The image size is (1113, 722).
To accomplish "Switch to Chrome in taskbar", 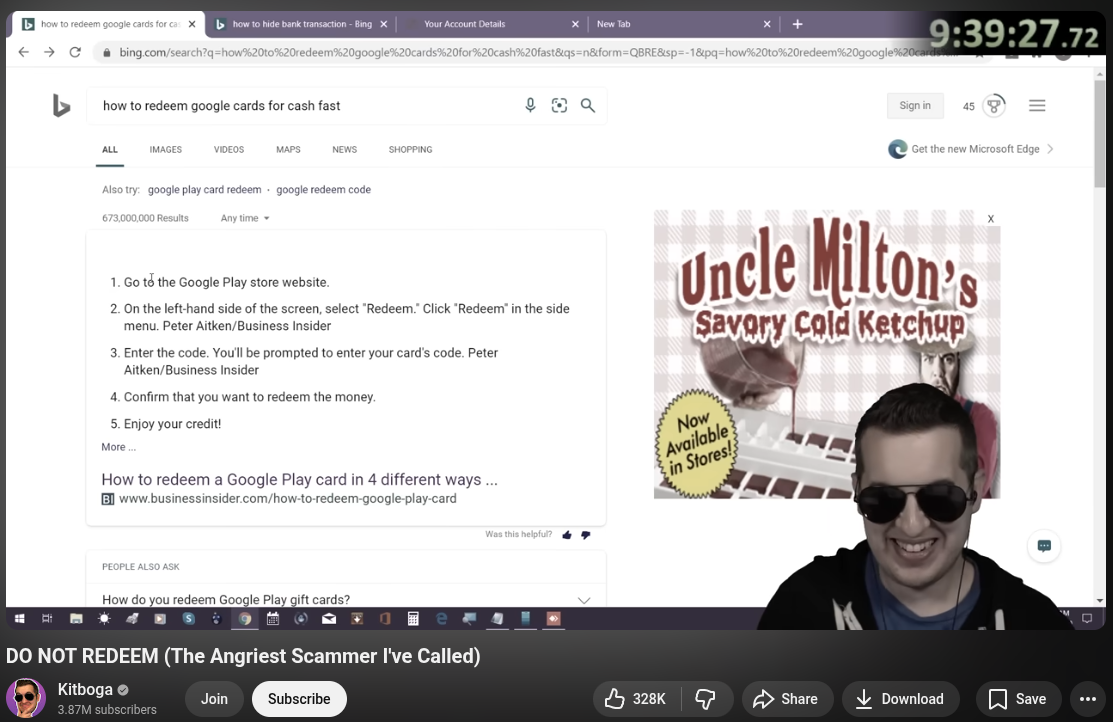I will pyautogui.click(x=245, y=619).
